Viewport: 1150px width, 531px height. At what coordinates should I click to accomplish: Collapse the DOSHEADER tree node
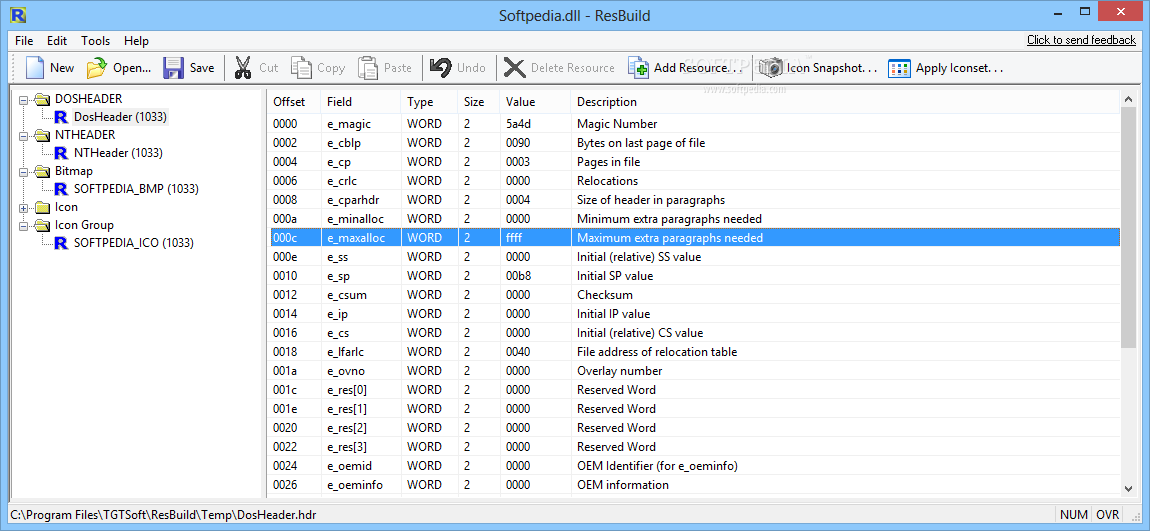[23, 99]
